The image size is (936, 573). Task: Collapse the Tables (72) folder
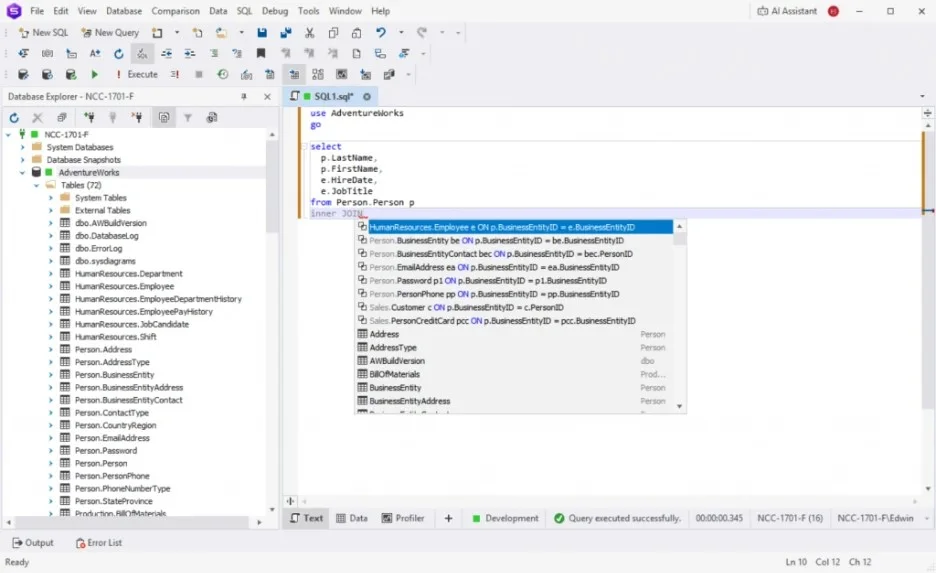[x=36, y=185]
